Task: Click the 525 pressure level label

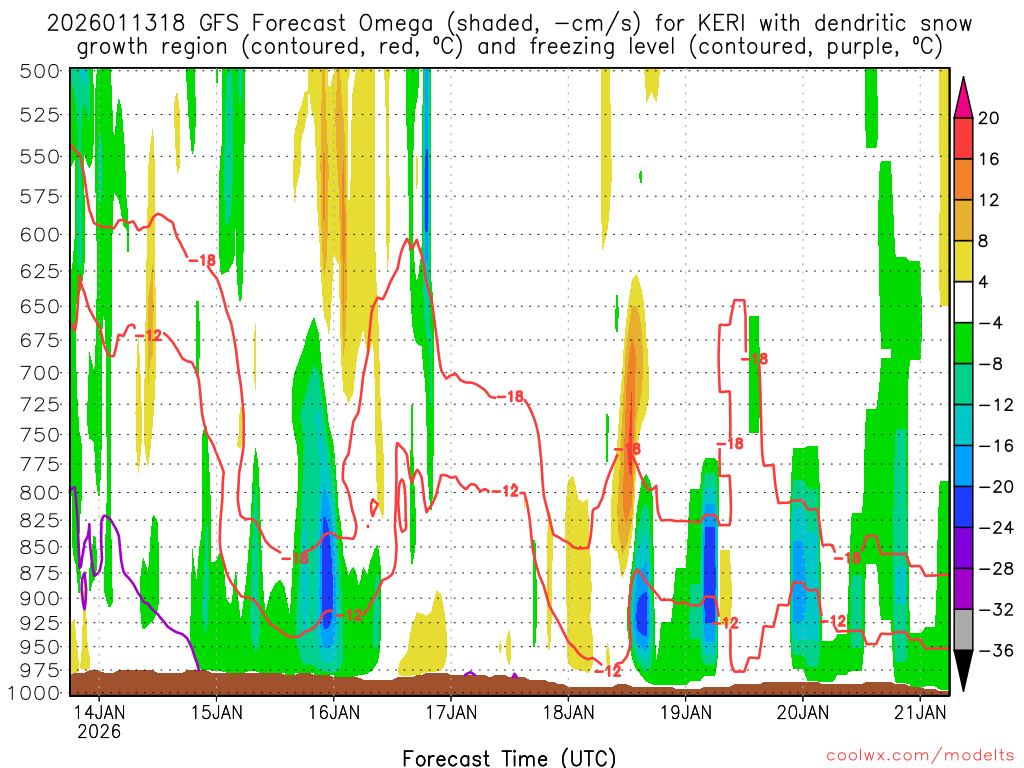Action: click(40, 115)
